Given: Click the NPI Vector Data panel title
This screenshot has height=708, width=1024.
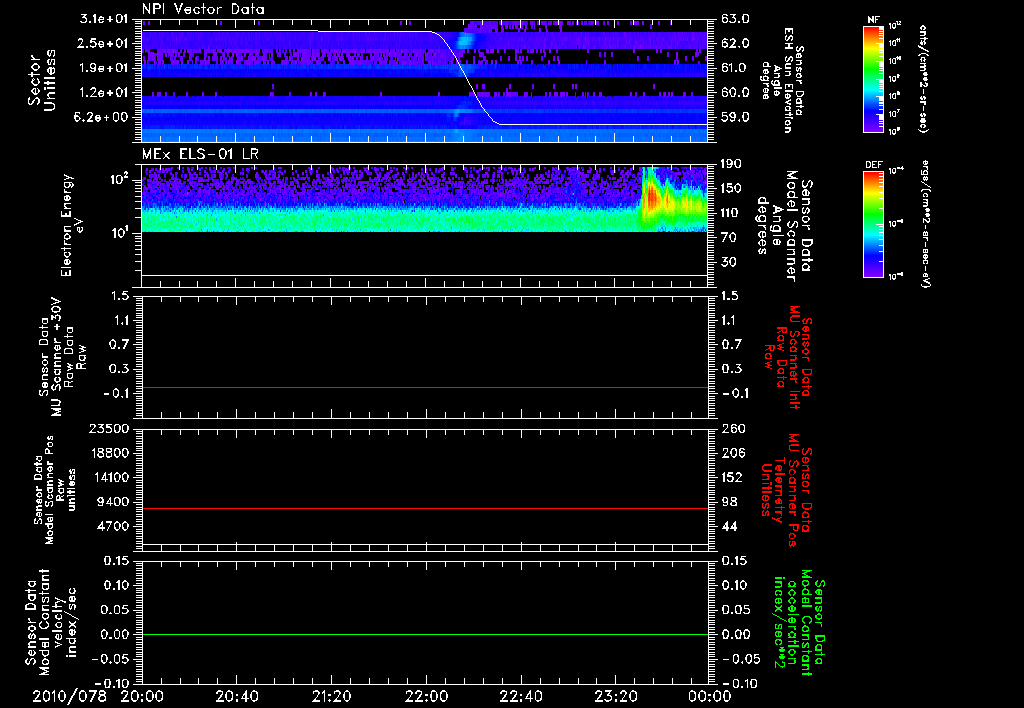Looking at the screenshot, I should (x=203, y=9).
